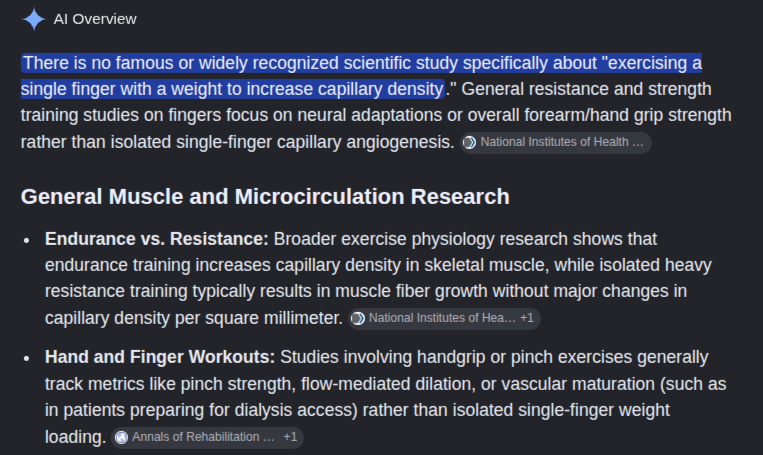The image size is (763, 455).
Task: Click the bold Endurance vs. Resistance label
Action: click(x=157, y=239)
